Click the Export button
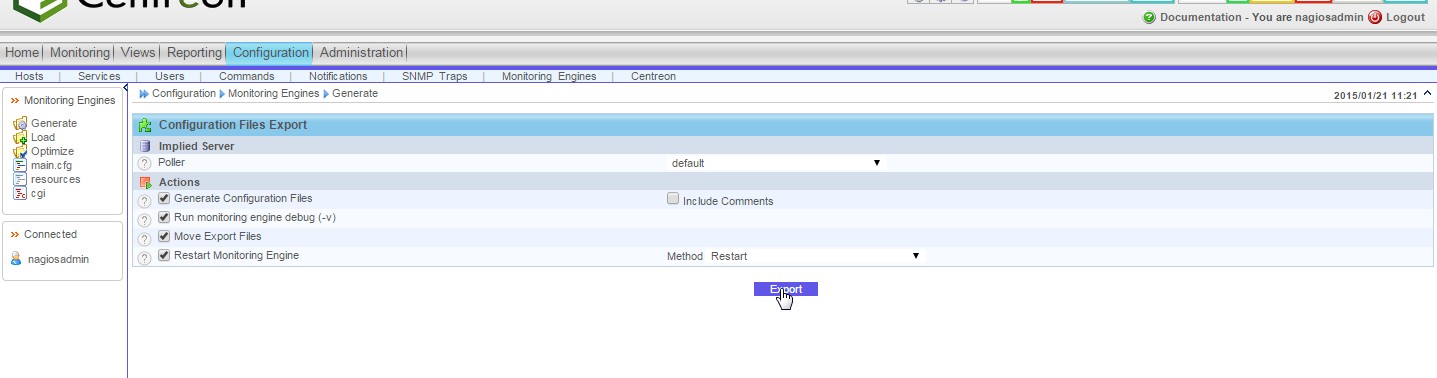 point(786,289)
